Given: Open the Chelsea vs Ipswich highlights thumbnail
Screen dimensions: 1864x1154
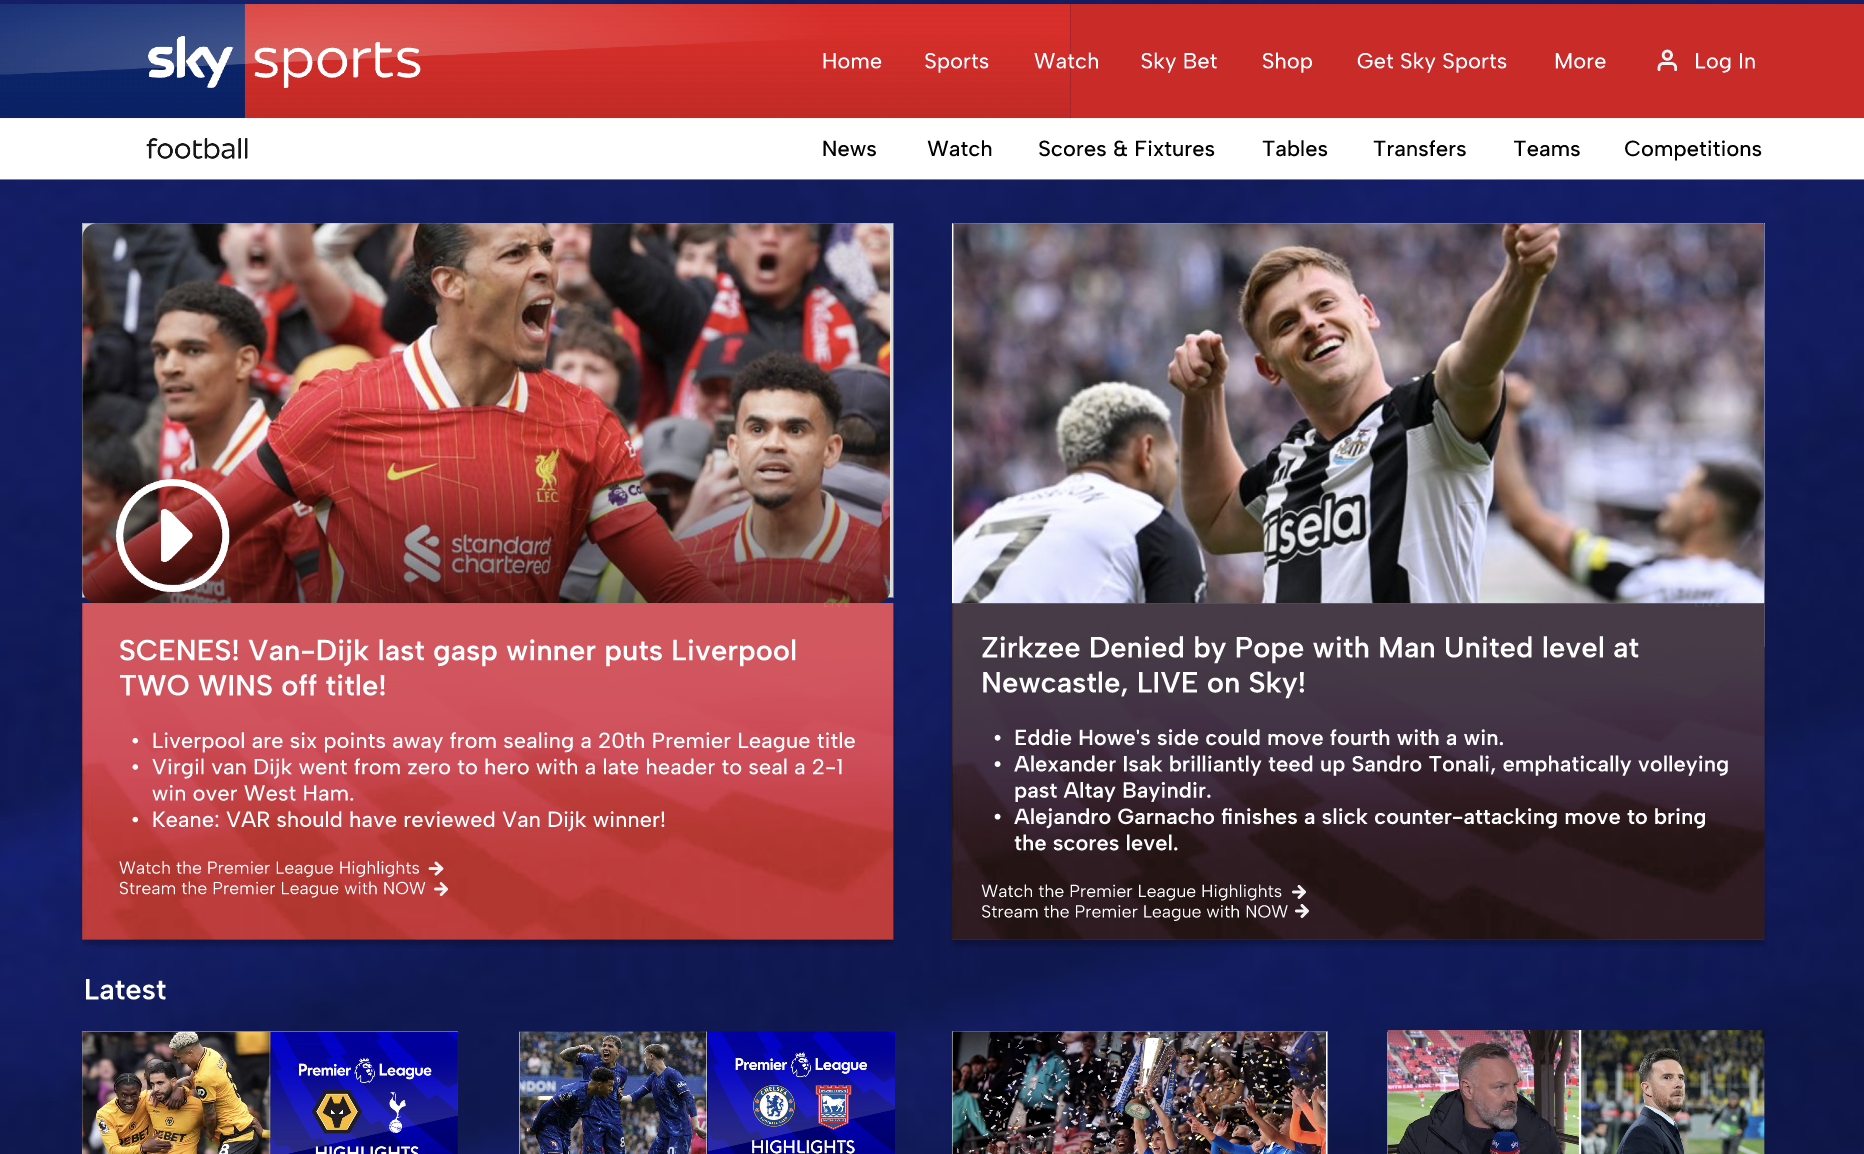Looking at the screenshot, I should pyautogui.click(x=707, y=1092).
